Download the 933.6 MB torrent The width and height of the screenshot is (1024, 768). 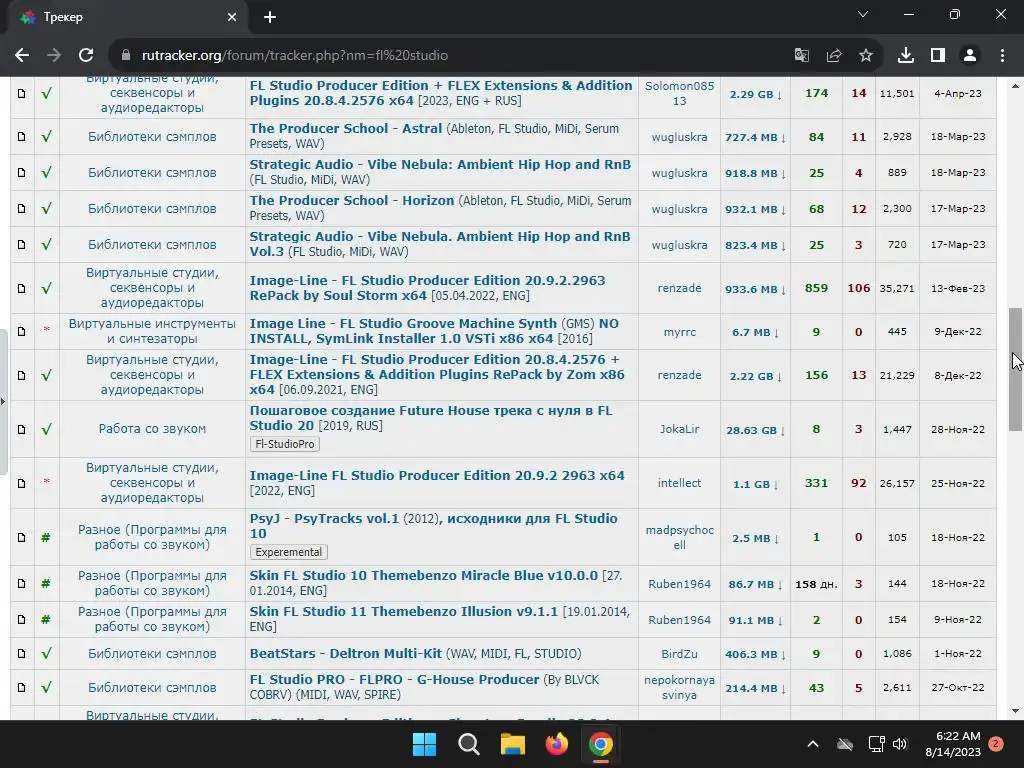point(755,289)
